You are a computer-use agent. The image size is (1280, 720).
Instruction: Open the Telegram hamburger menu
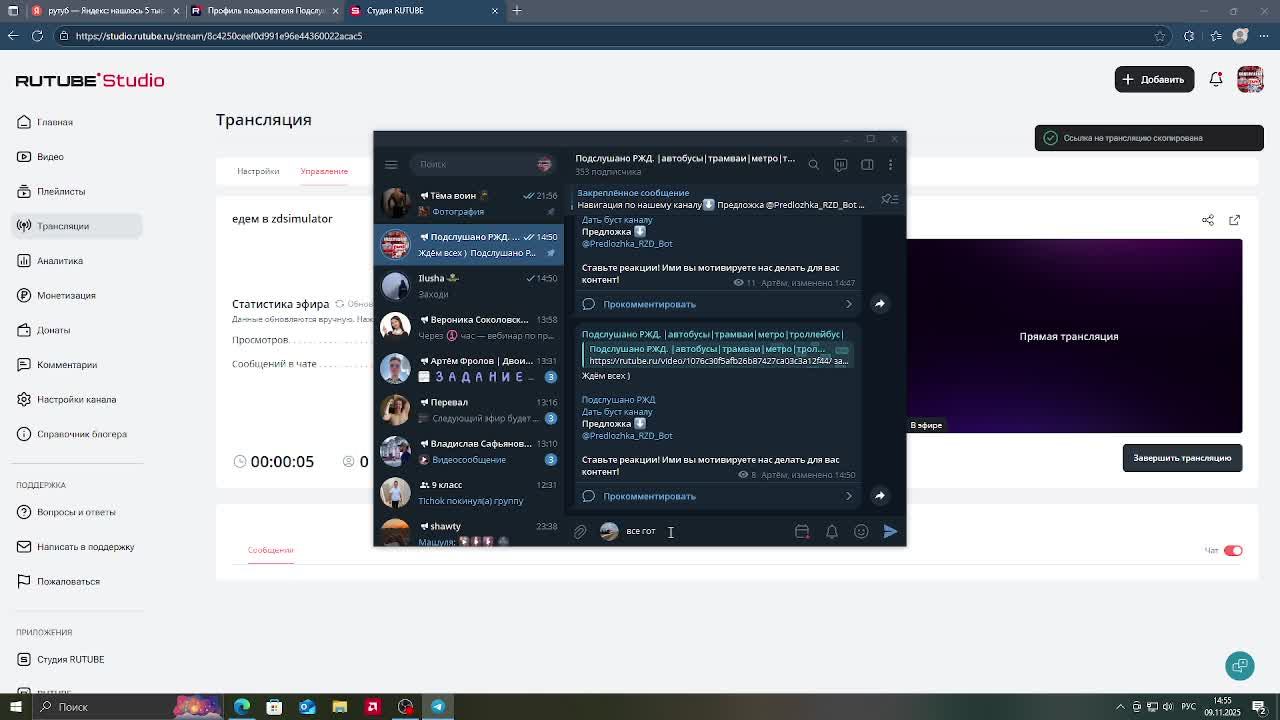click(391, 164)
